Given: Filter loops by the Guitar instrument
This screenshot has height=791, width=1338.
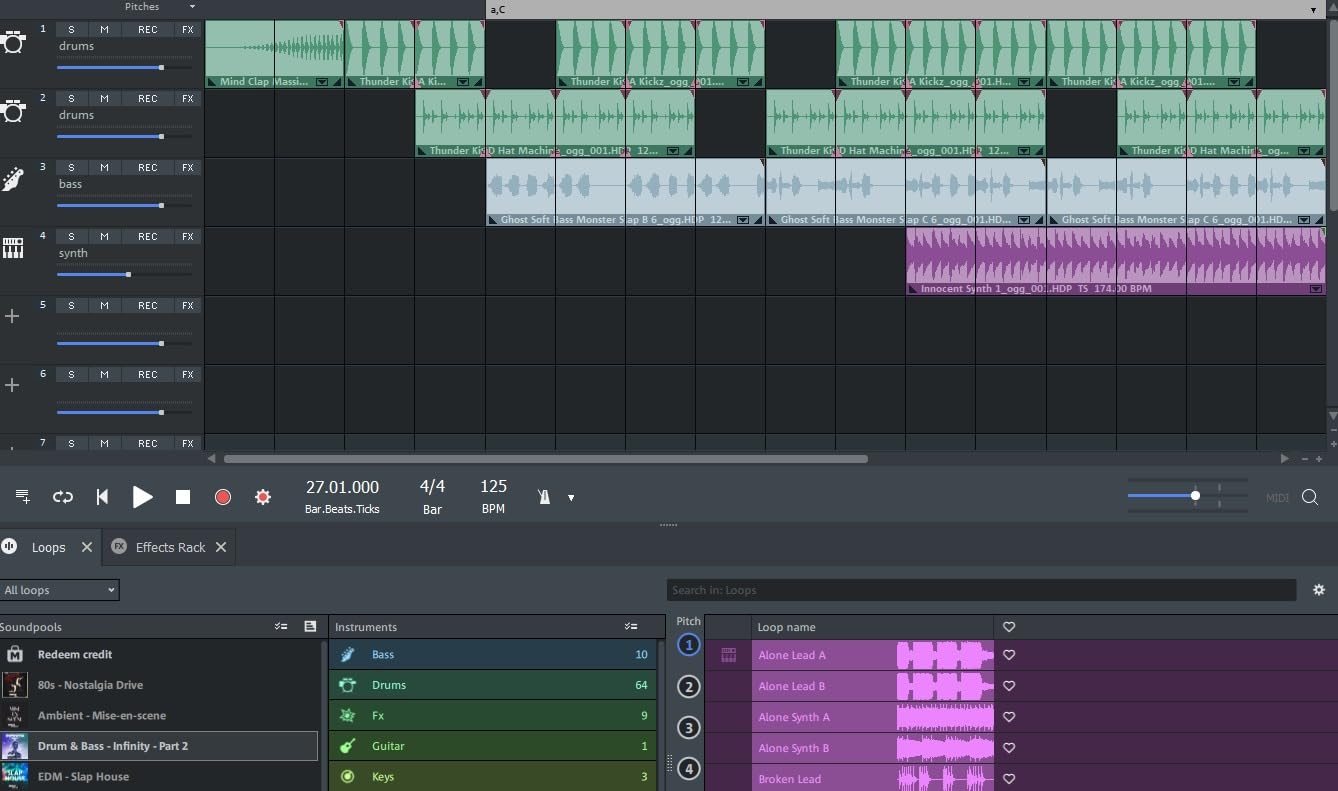Looking at the screenshot, I should (492, 746).
